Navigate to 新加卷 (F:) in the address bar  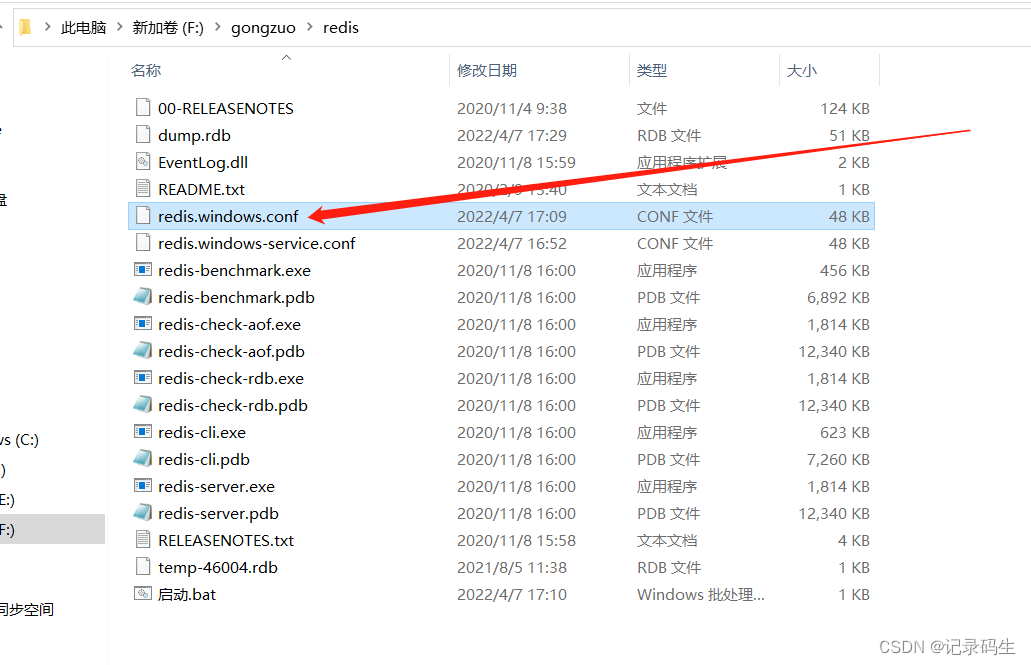[x=168, y=28]
